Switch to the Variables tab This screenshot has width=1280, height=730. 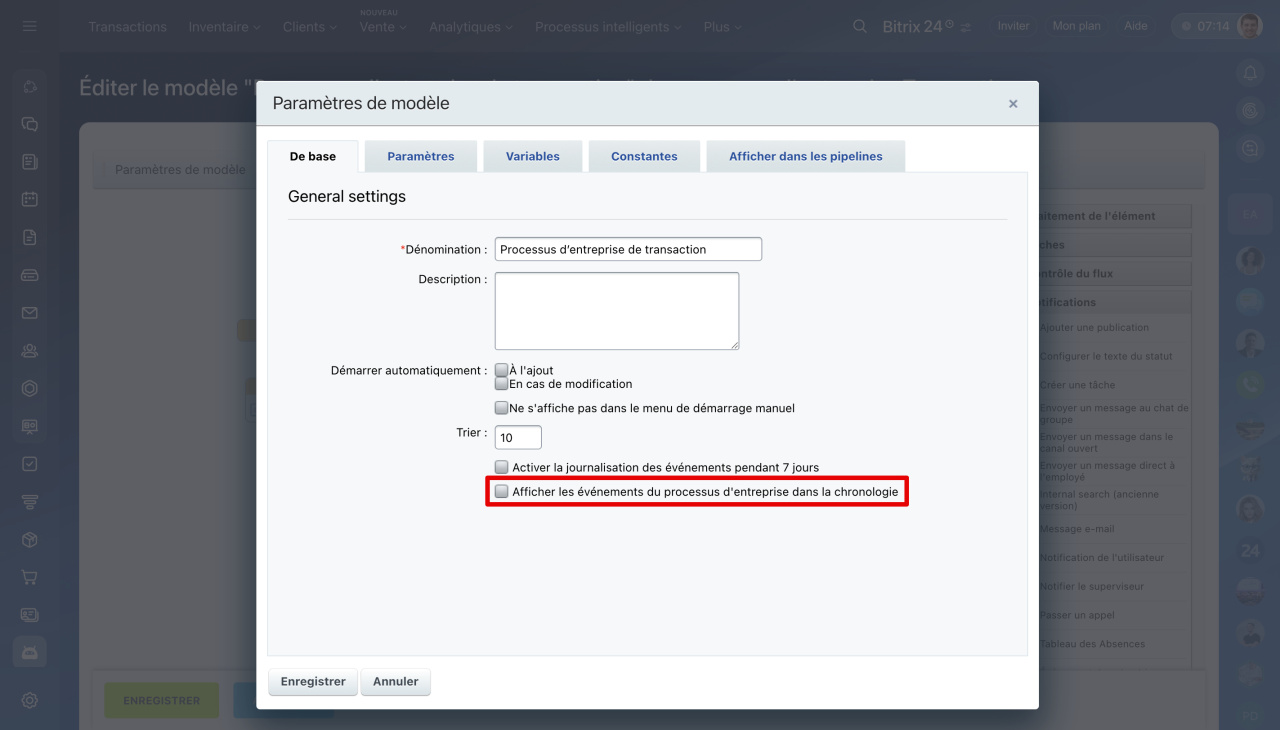point(532,156)
